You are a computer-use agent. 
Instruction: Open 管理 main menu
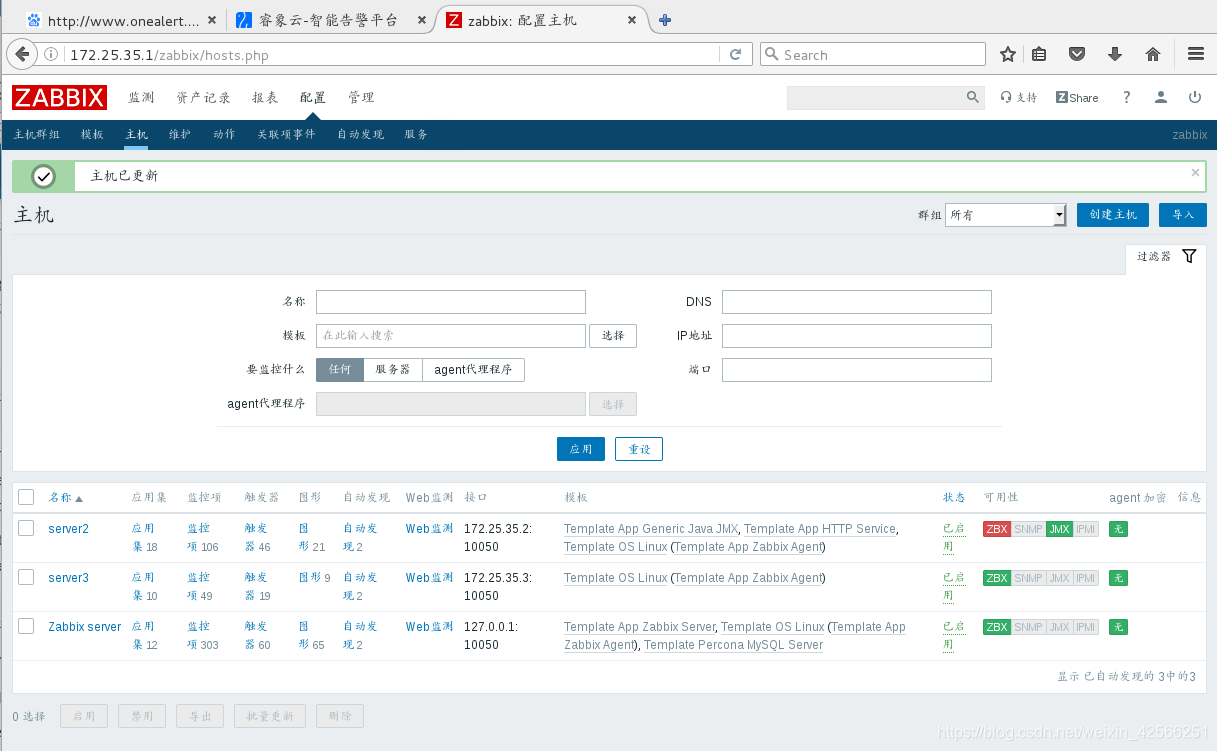click(x=361, y=97)
